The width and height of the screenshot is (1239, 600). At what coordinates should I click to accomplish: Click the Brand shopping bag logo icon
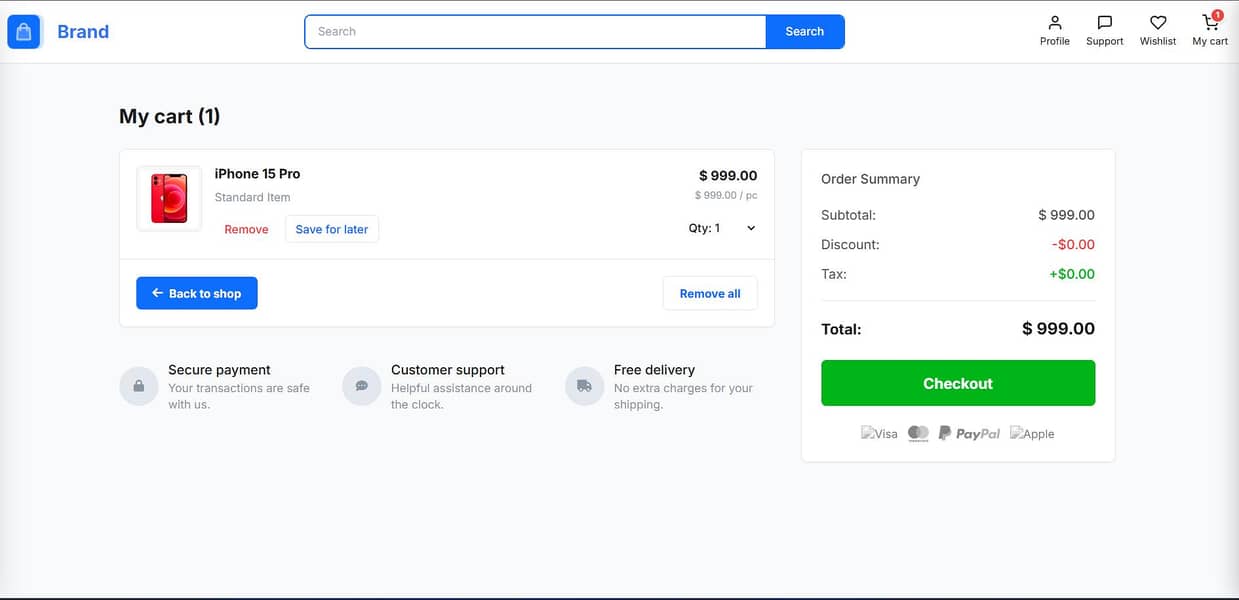coord(24,32)
